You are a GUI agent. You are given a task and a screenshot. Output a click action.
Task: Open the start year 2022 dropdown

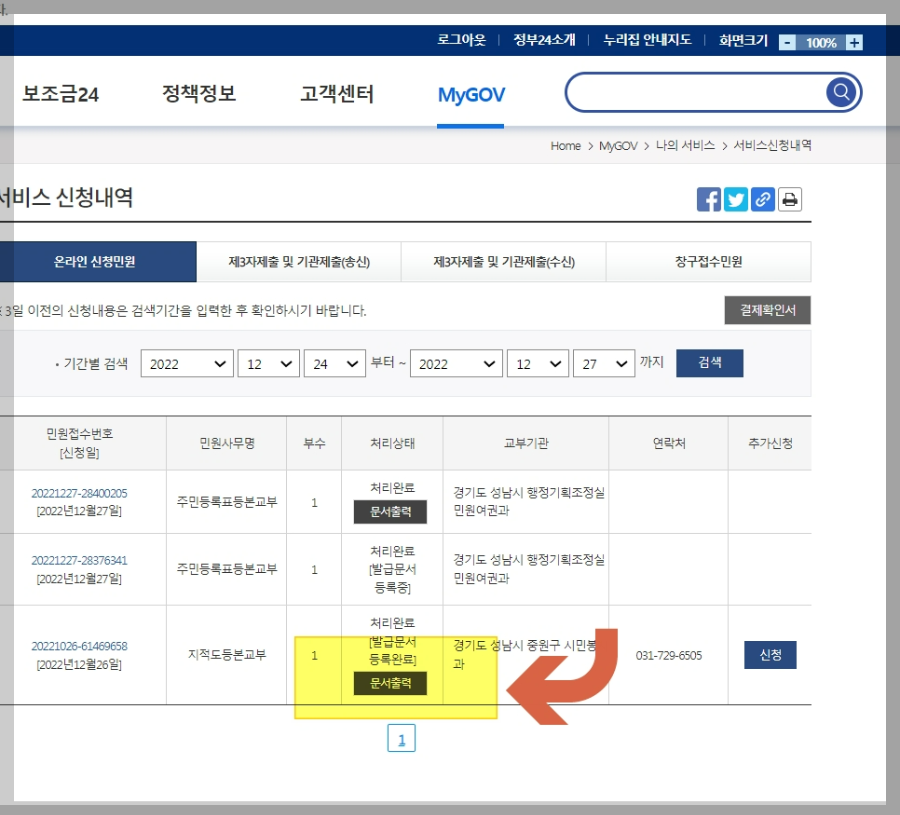[x=186, y=363]
